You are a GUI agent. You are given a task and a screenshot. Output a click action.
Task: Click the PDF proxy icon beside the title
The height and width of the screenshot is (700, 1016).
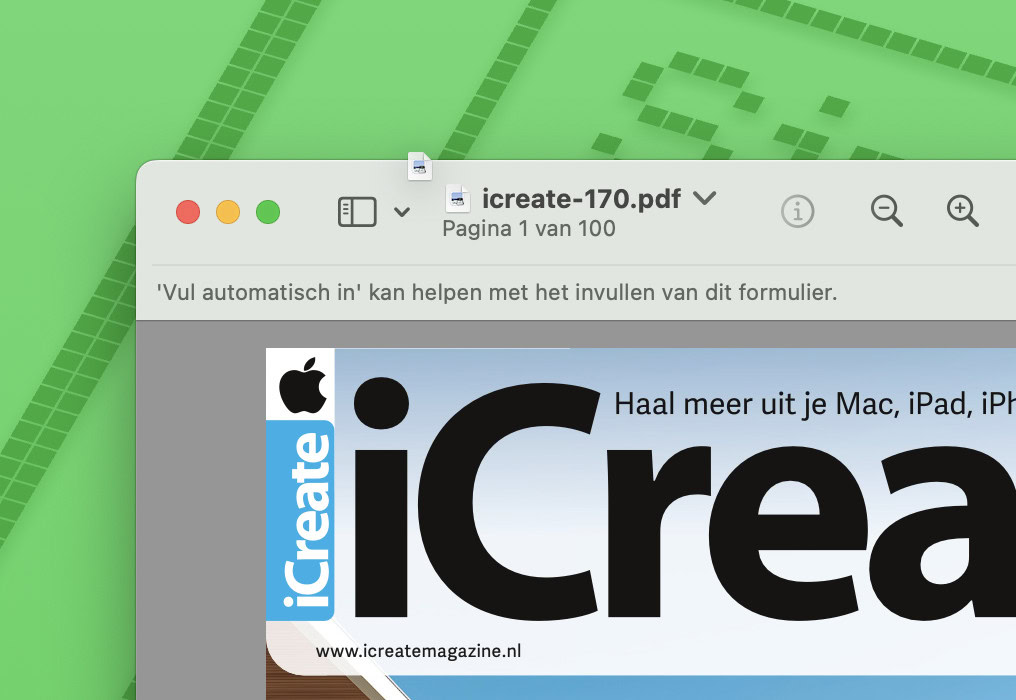coord(457,198)
